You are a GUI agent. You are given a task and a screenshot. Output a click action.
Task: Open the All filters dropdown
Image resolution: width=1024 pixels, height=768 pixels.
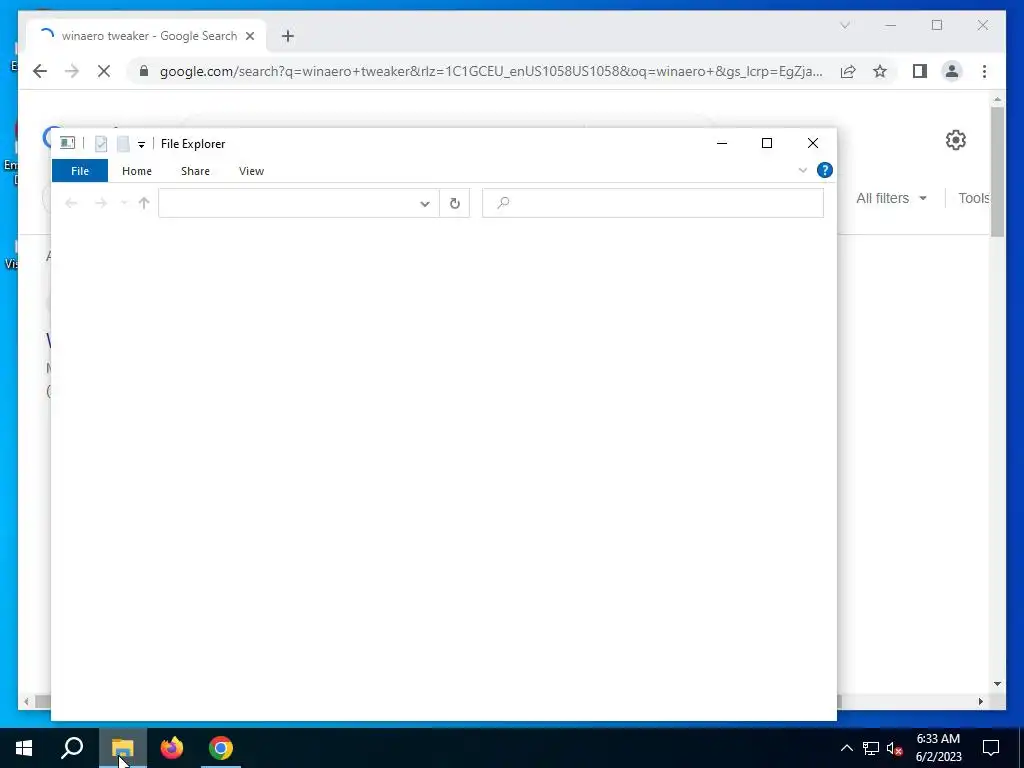tap(891, 198)
